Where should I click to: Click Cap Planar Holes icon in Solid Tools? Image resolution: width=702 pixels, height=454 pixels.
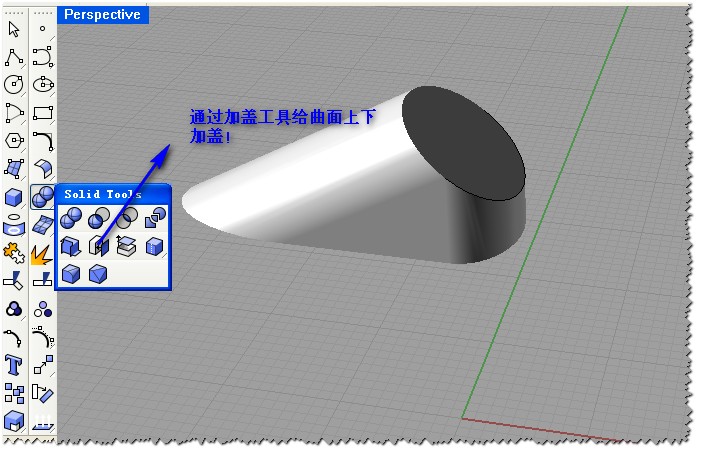tap(98, 247)
